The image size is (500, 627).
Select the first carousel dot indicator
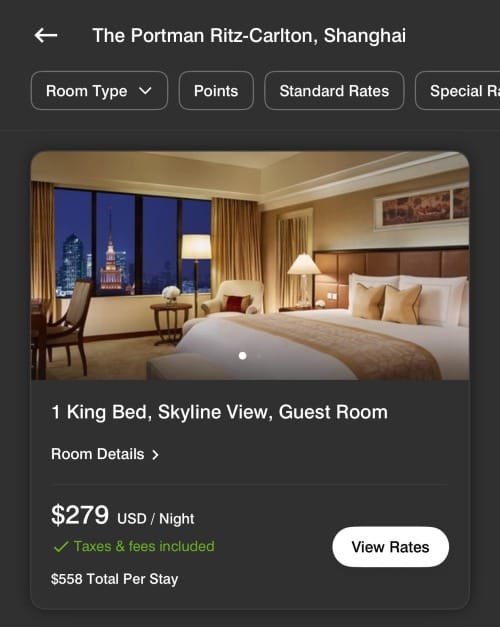(x=242, y=355)
